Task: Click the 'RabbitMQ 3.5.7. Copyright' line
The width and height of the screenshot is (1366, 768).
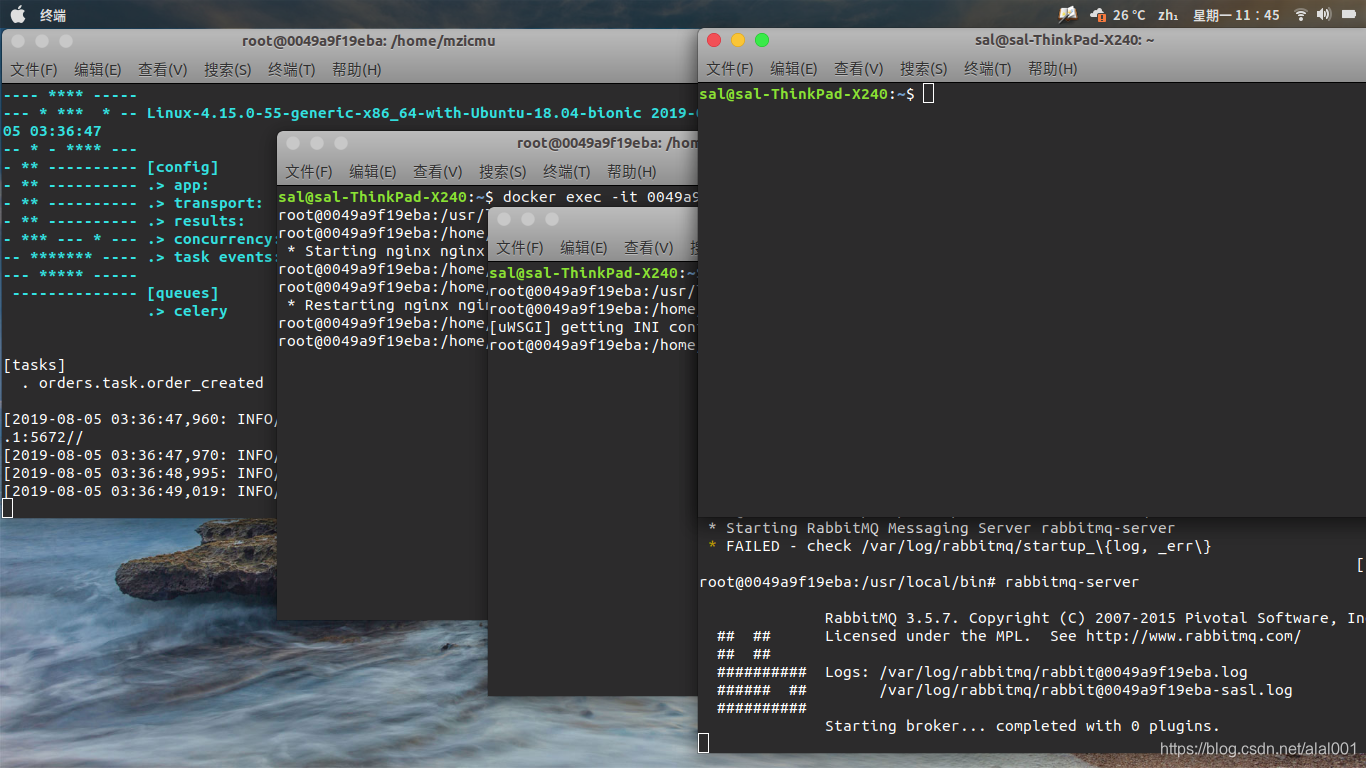Action: [x=1095, y=618]
